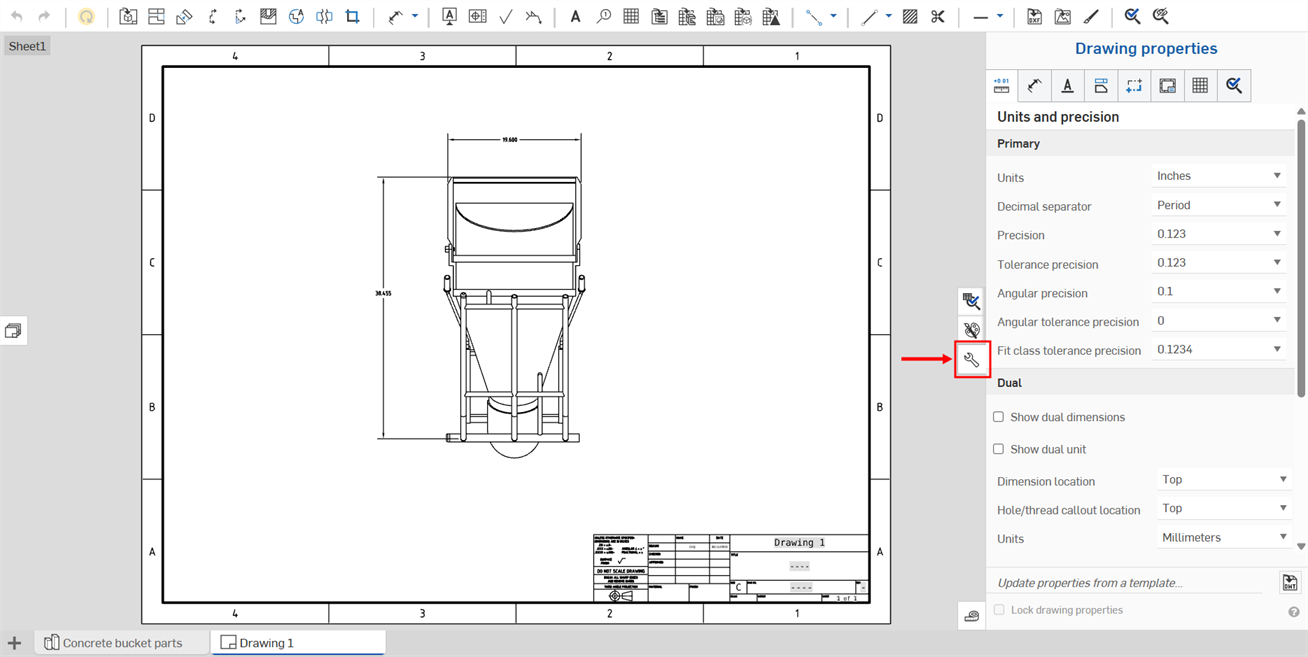Insert a Note using the toolbar icon

click(575, 16)
